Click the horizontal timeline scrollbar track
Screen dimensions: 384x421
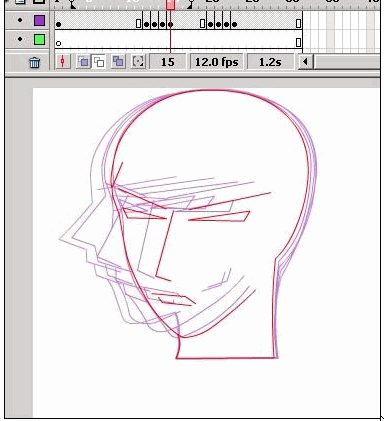click(347, 62)
